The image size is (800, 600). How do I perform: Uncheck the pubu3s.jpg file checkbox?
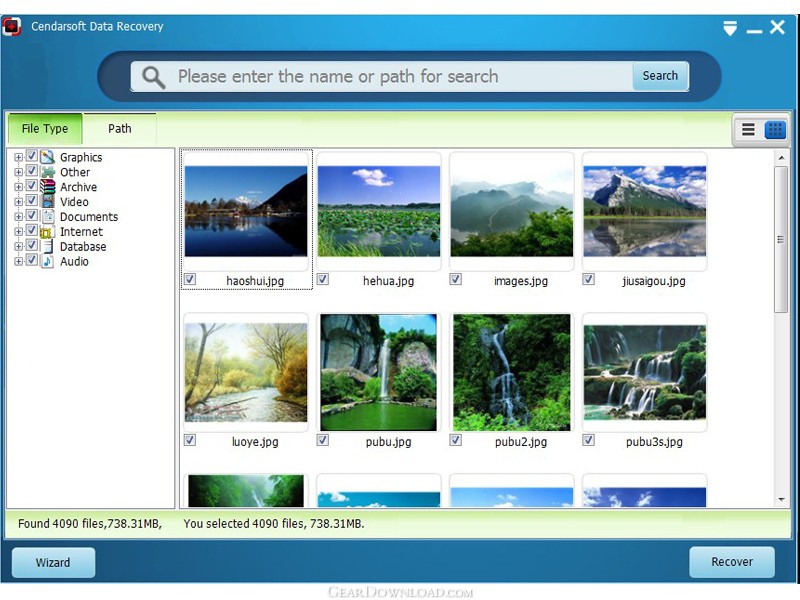click(588, 440)
